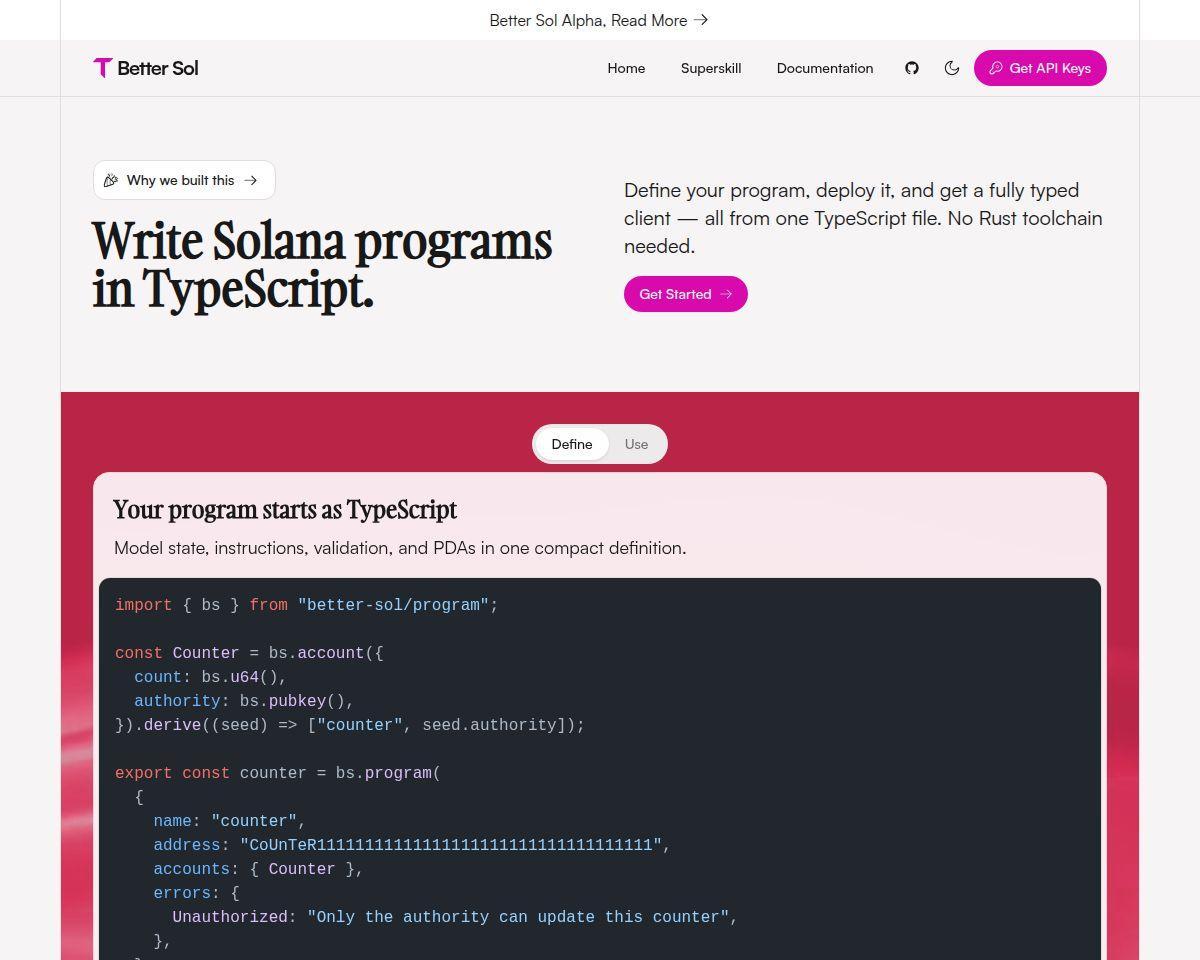Open the Home nav link
The image size is (1200, 960).
(626, 68)
